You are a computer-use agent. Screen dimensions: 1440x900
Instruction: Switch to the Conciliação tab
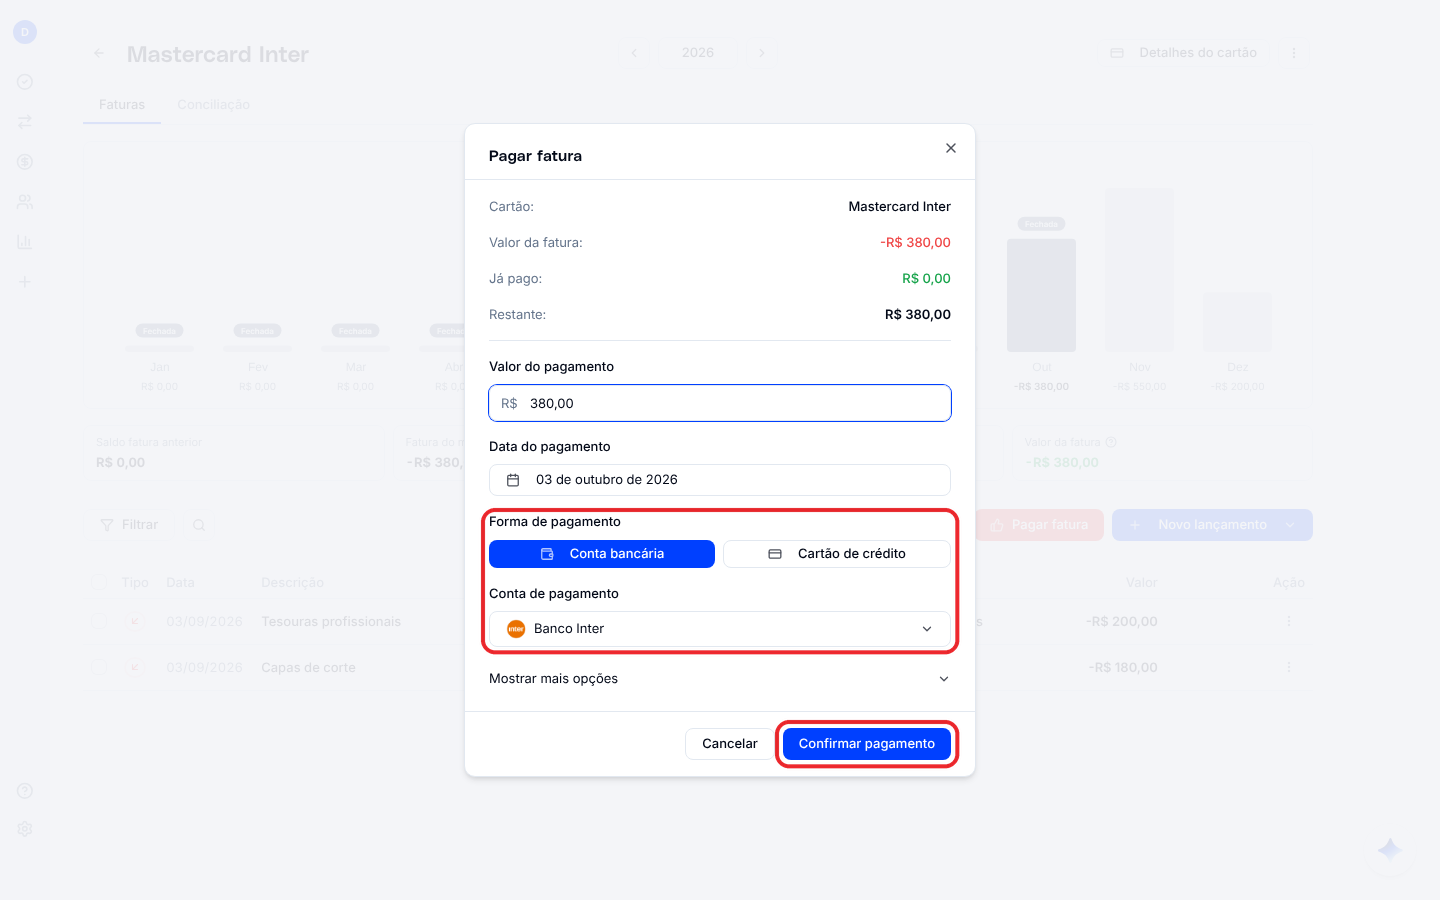(214, 105)
